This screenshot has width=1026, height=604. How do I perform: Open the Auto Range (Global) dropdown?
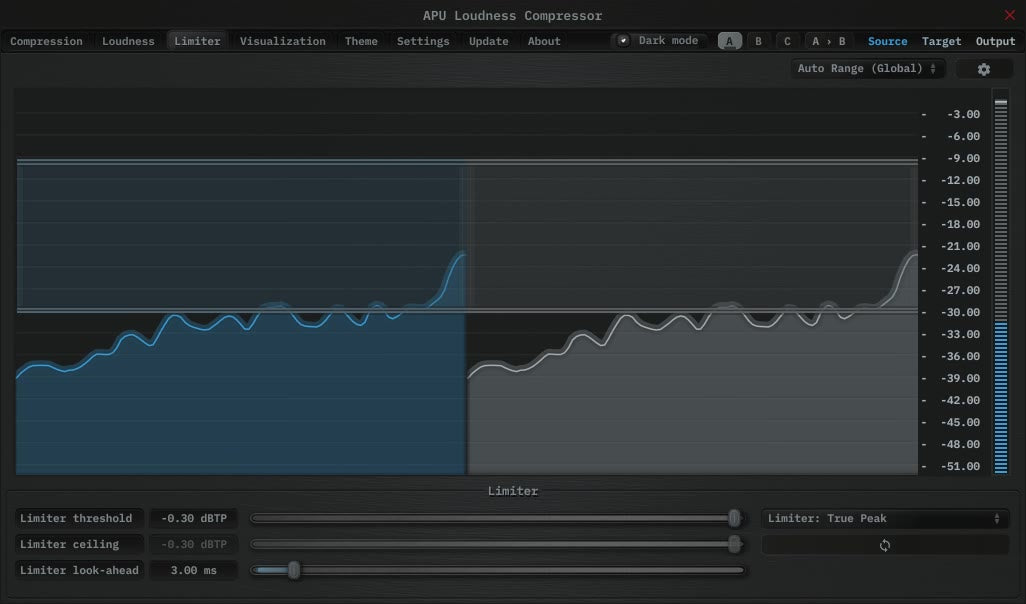tap(868, 68)
